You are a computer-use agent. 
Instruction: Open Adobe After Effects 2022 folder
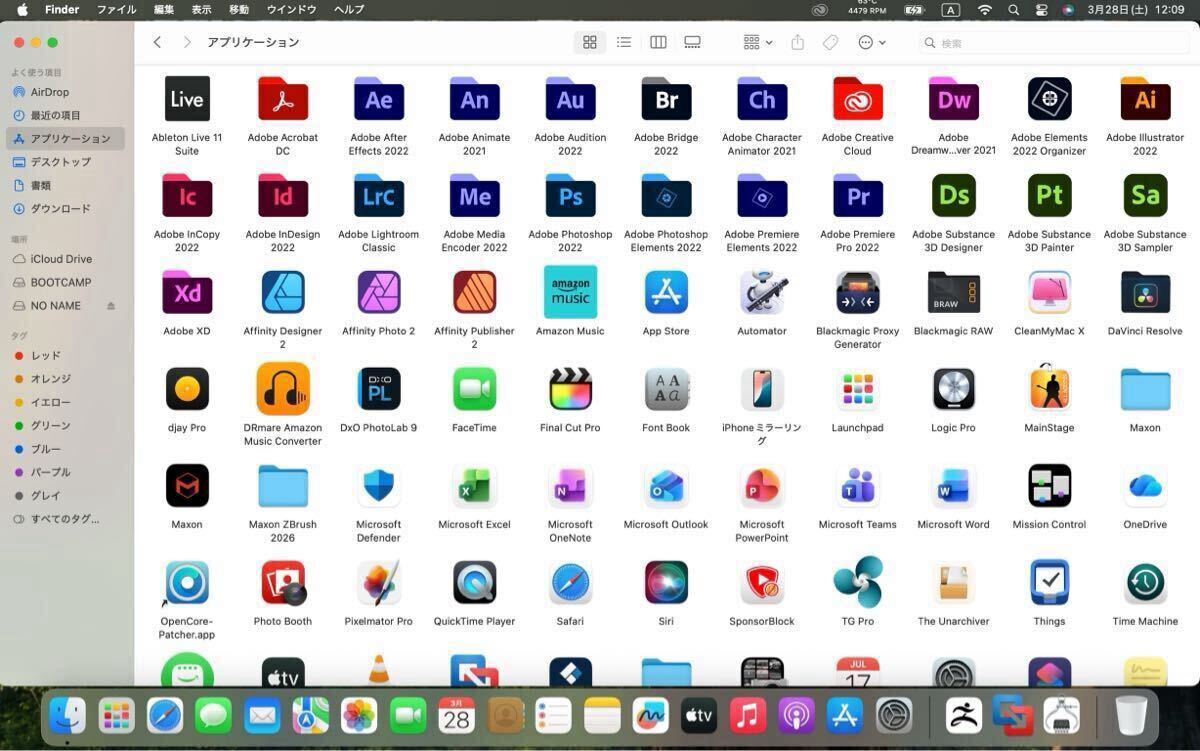click(379, 99)
